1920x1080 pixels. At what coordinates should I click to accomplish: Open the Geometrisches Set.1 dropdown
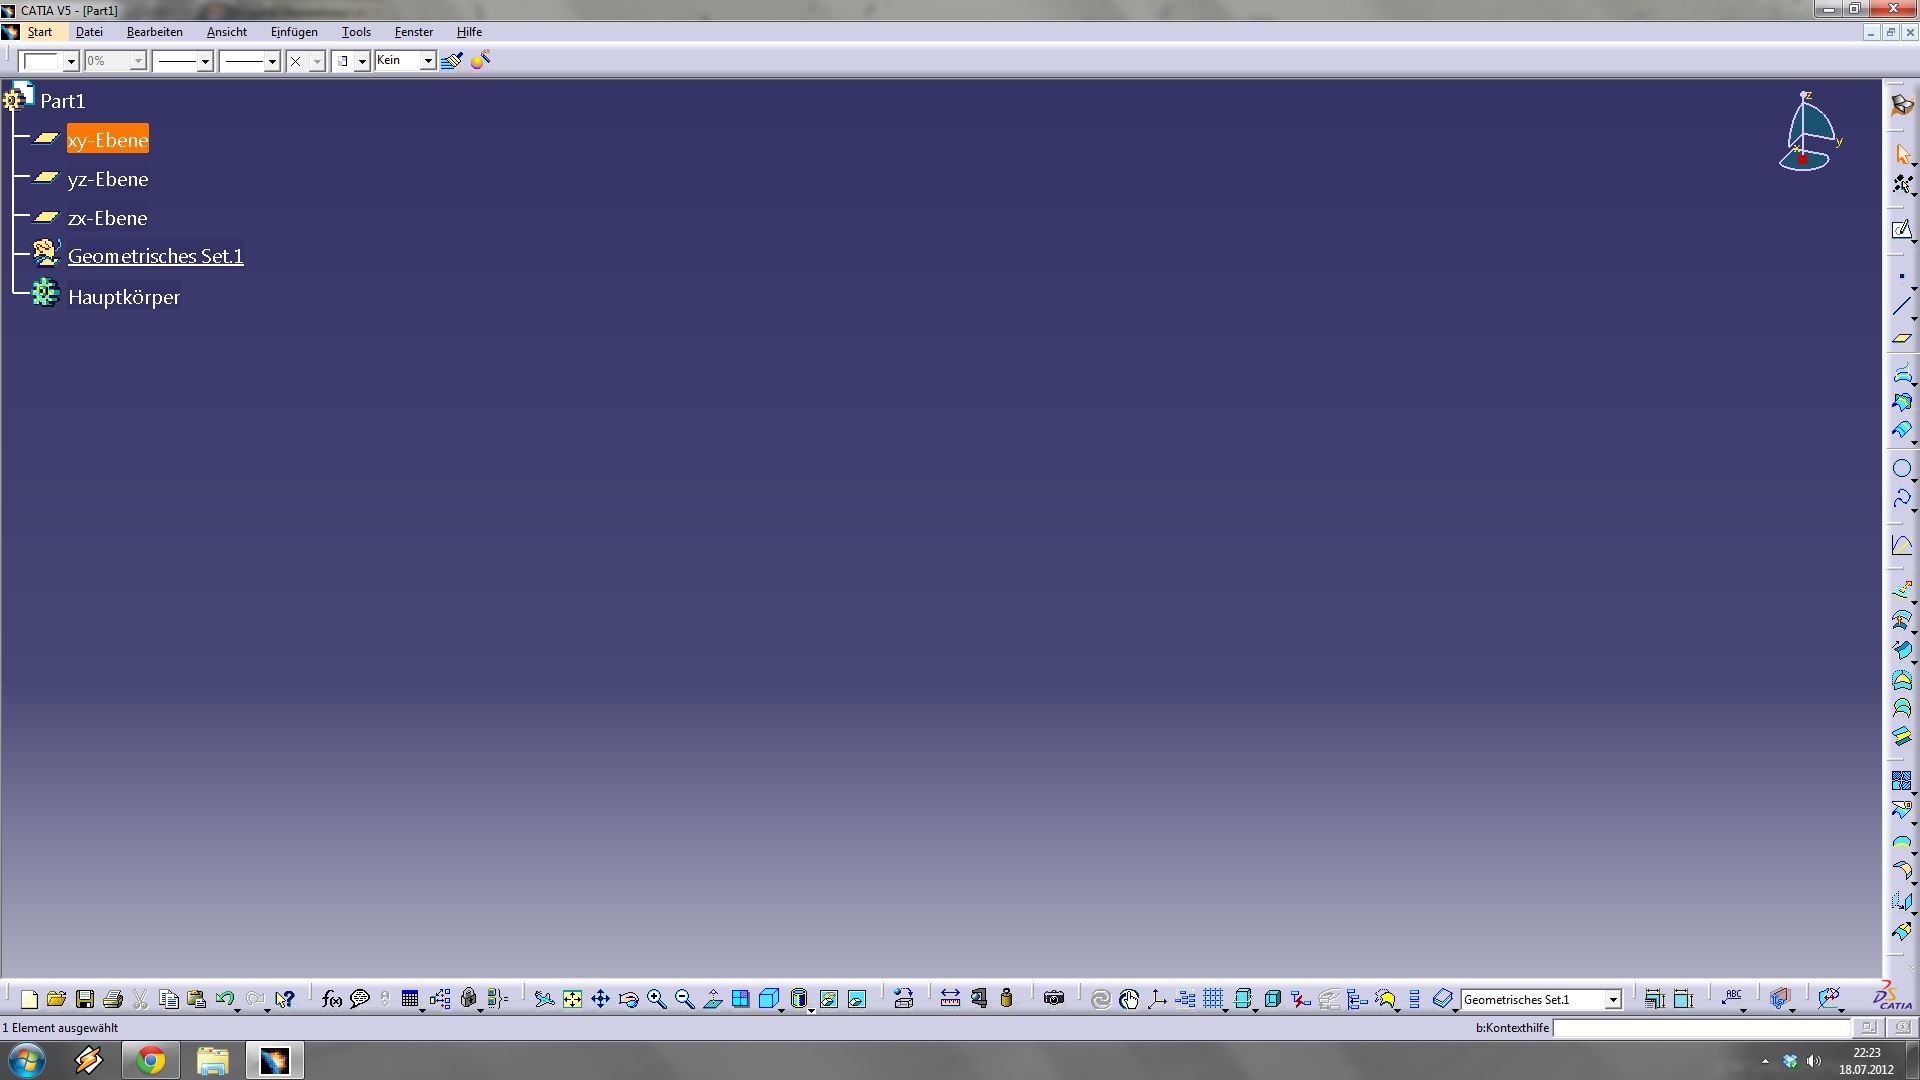[1613, 1000]
